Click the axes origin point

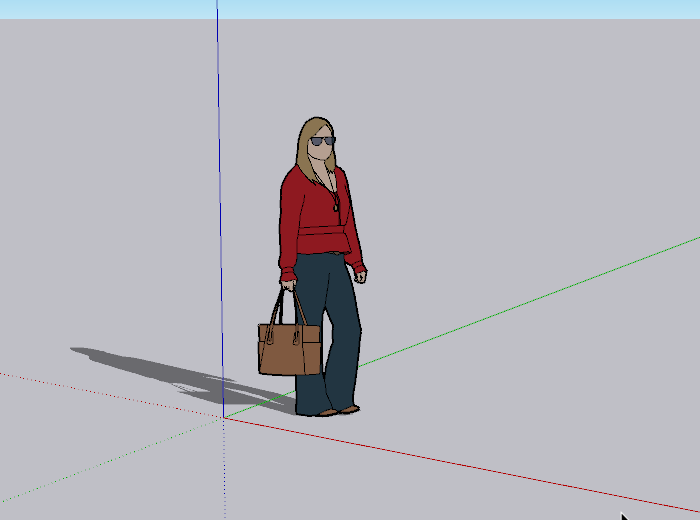(x=222, y=417)
